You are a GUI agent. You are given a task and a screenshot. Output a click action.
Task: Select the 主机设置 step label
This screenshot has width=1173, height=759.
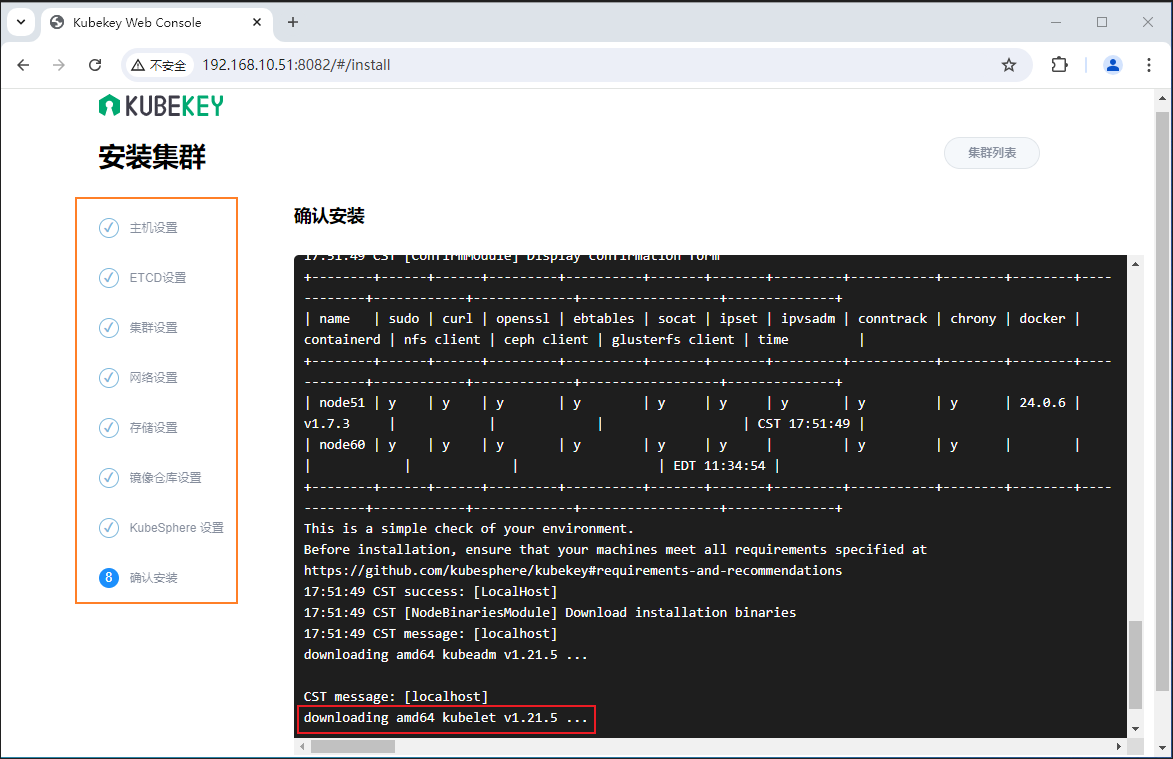153,227
